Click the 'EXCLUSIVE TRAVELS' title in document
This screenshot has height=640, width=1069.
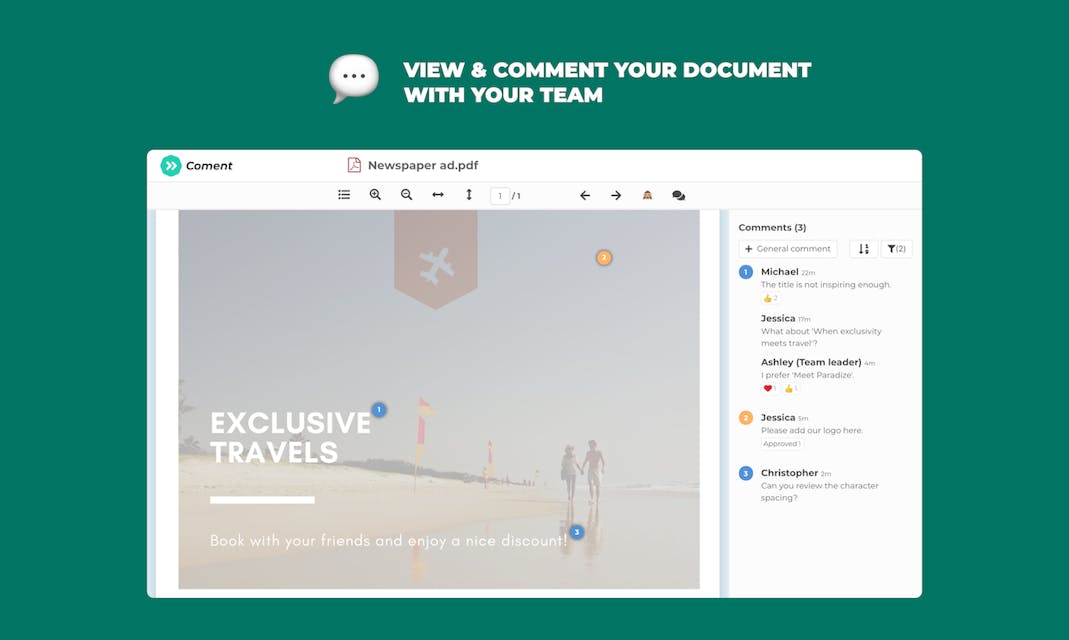pos(290,438)
